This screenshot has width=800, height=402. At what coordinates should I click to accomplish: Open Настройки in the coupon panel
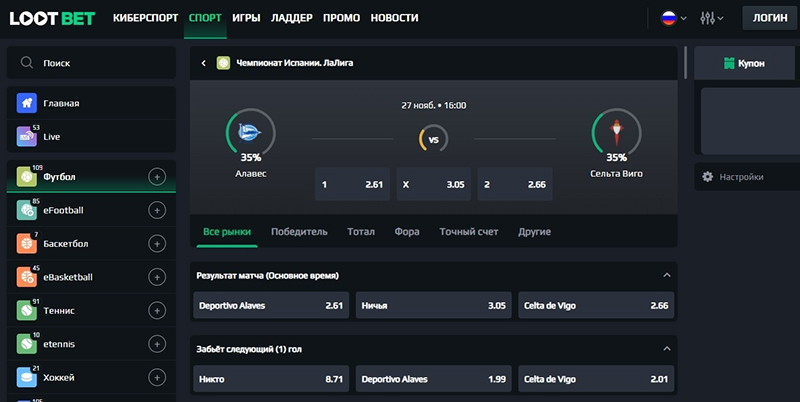(x=747, y=177)
